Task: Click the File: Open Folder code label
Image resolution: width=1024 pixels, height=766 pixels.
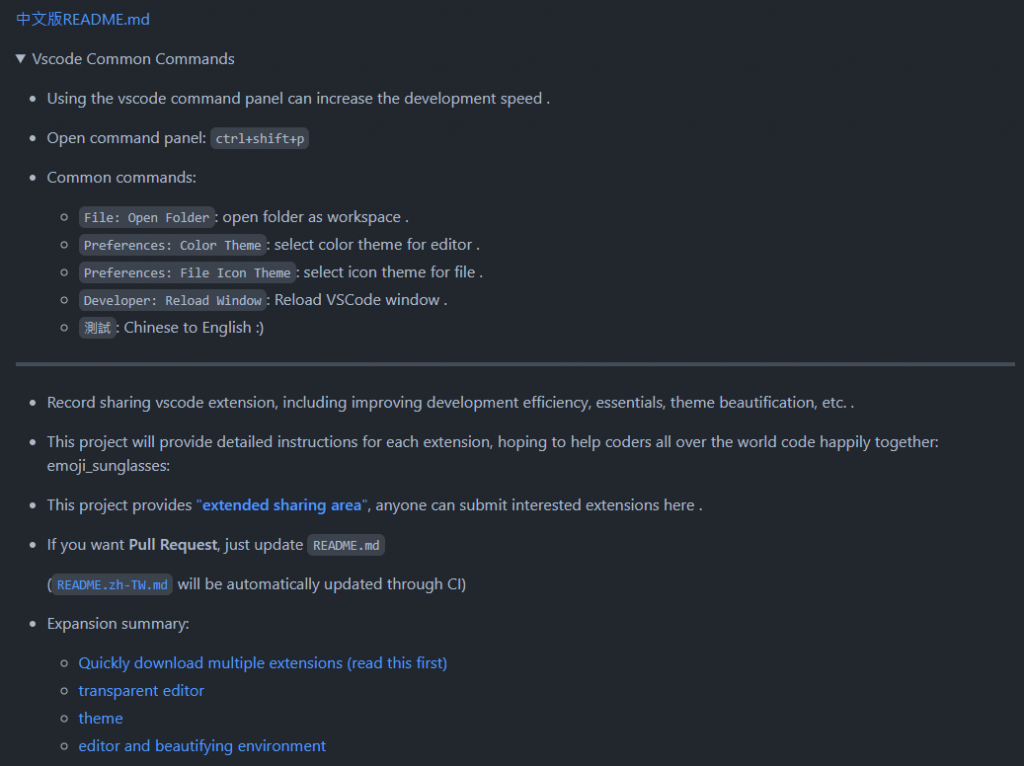Action: [146, 217]
